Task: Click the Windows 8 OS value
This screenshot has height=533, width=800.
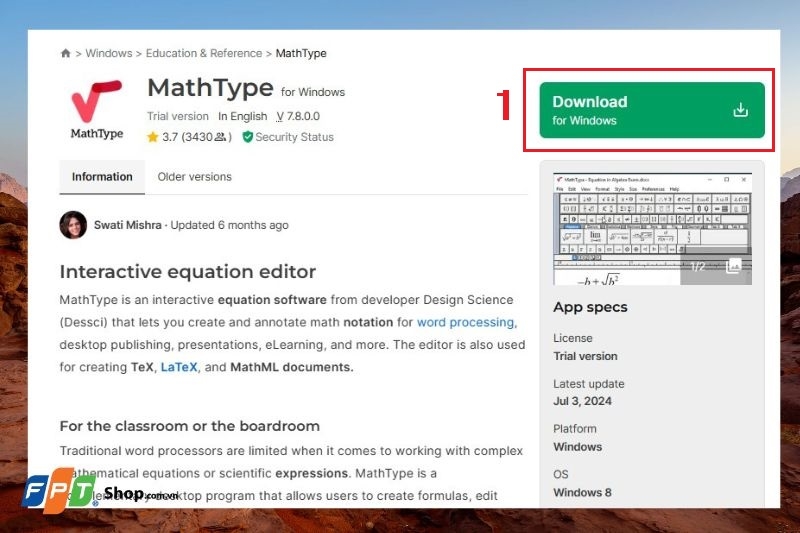Action: pyautogui.click(x=582, y=493)
